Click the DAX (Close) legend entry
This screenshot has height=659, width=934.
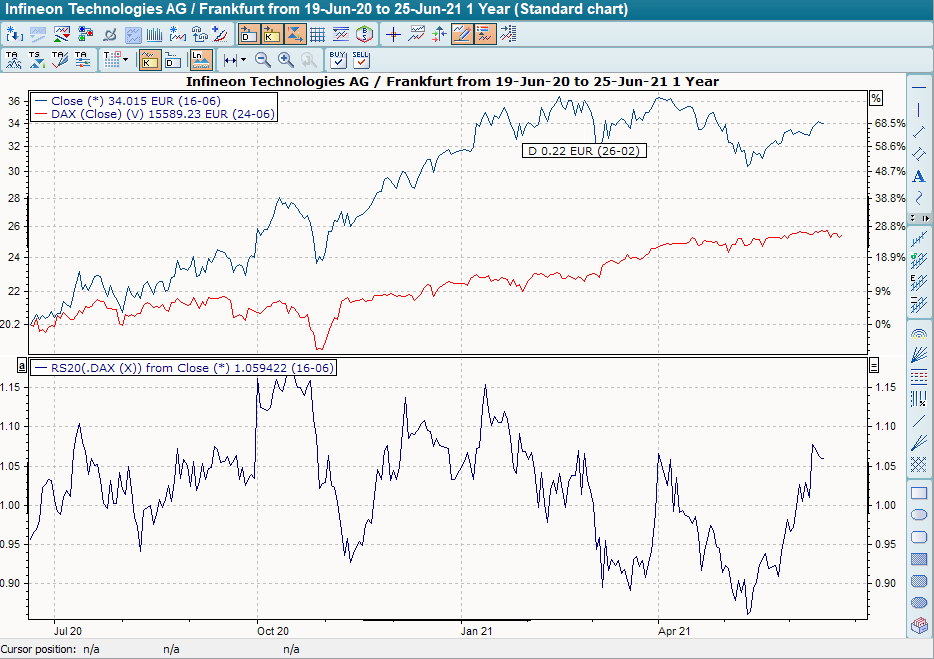pyautogui.click(x=154, y=114)
